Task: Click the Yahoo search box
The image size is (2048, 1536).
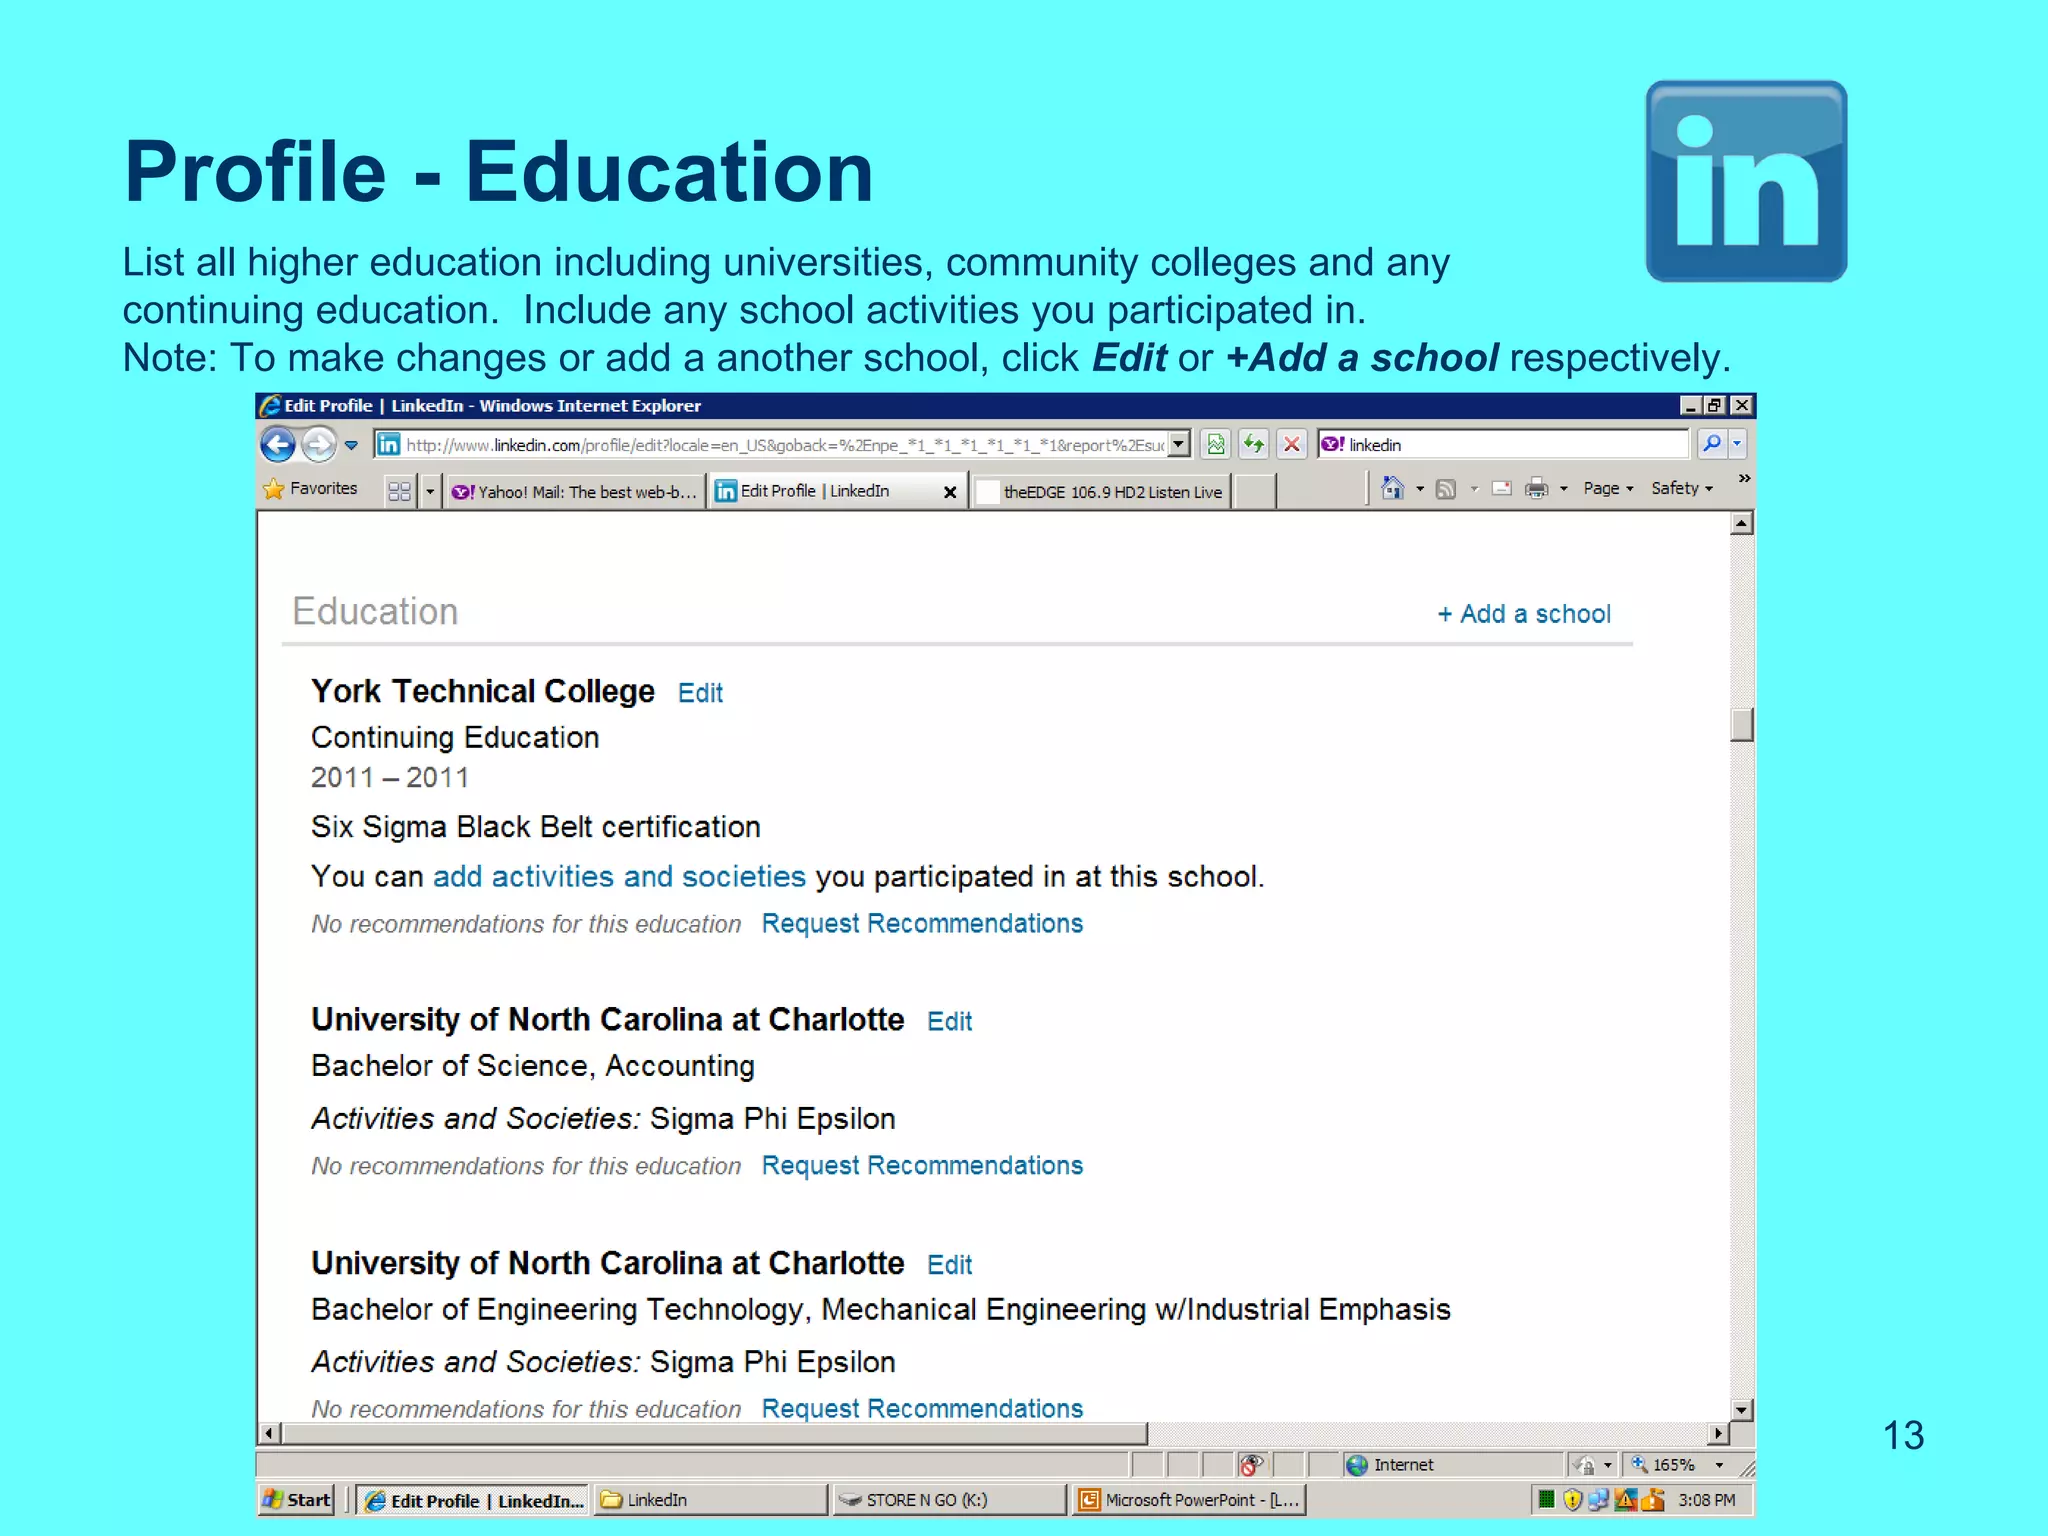Action: click(1503, 444)
